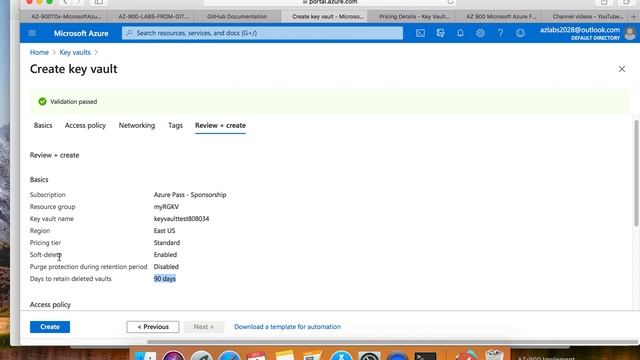Show notifications via the bell icon
The image size is (640, 360).
point(460,33)
